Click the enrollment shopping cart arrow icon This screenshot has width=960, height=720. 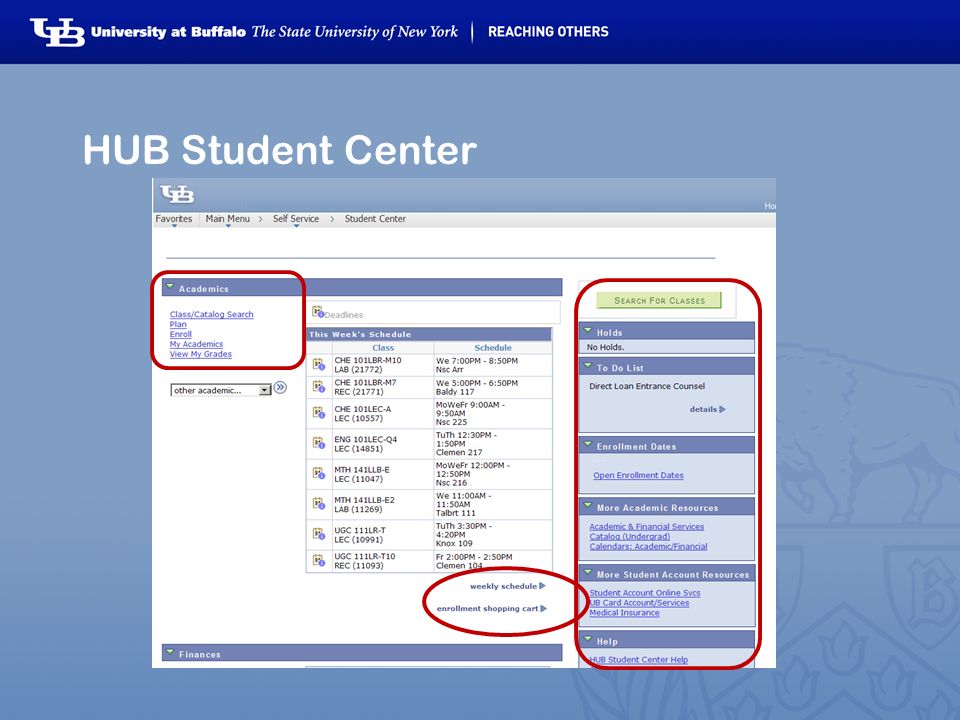pos(544,609)
